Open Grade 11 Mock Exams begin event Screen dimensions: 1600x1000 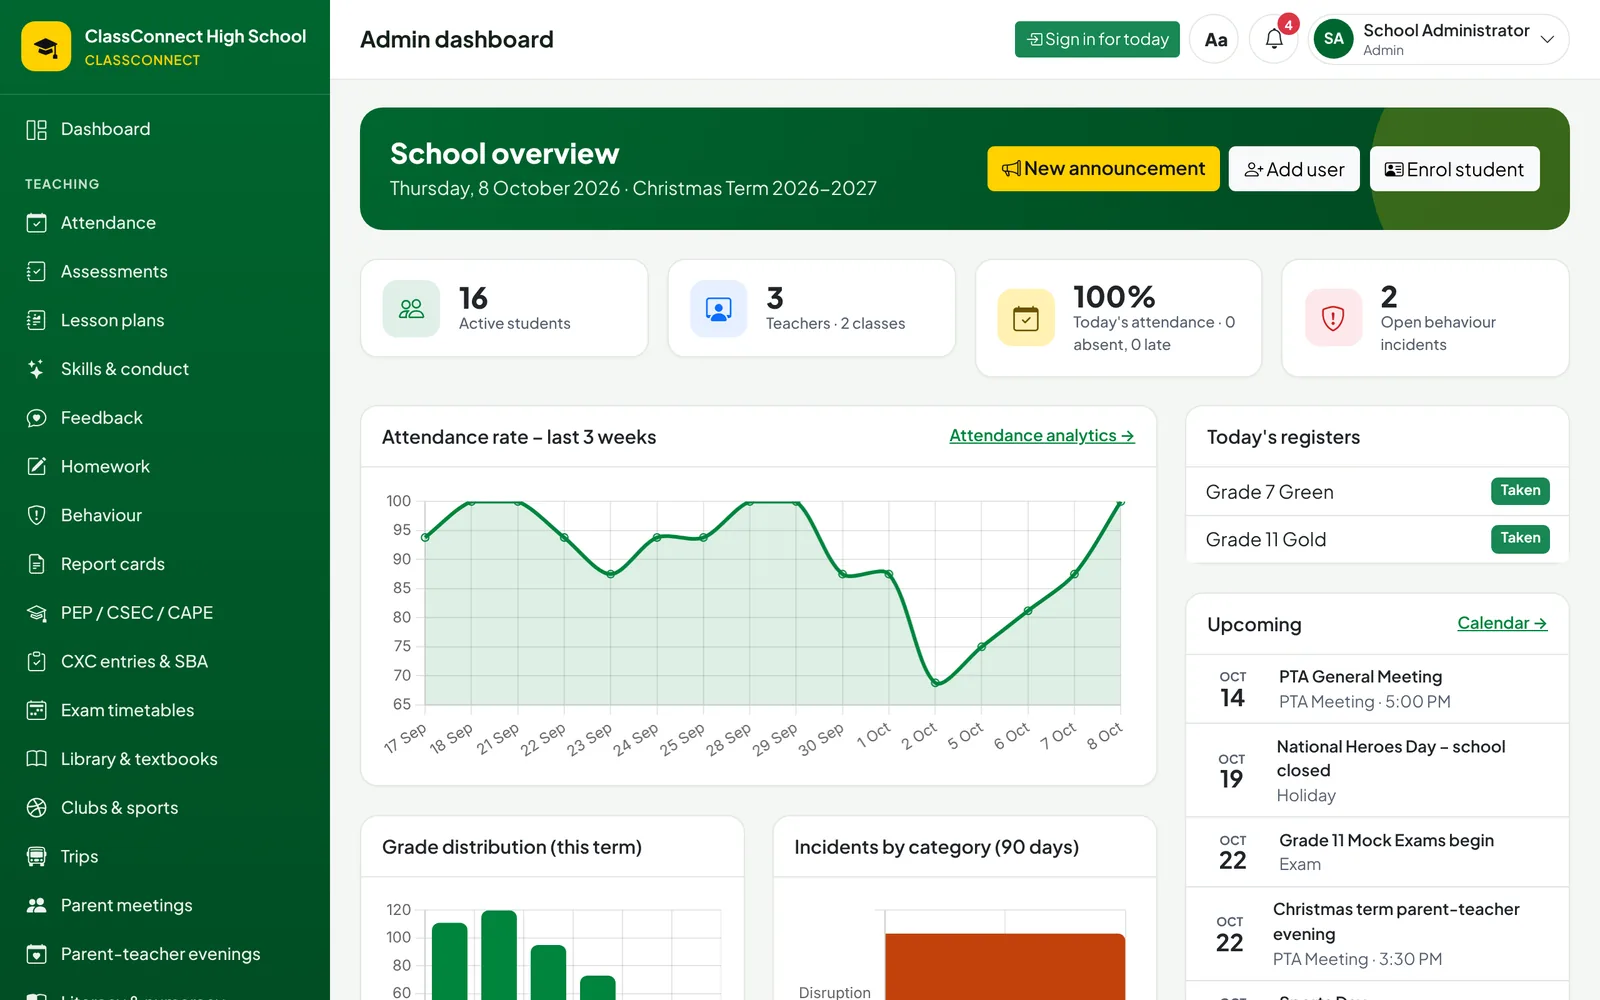click(1377, 852)
